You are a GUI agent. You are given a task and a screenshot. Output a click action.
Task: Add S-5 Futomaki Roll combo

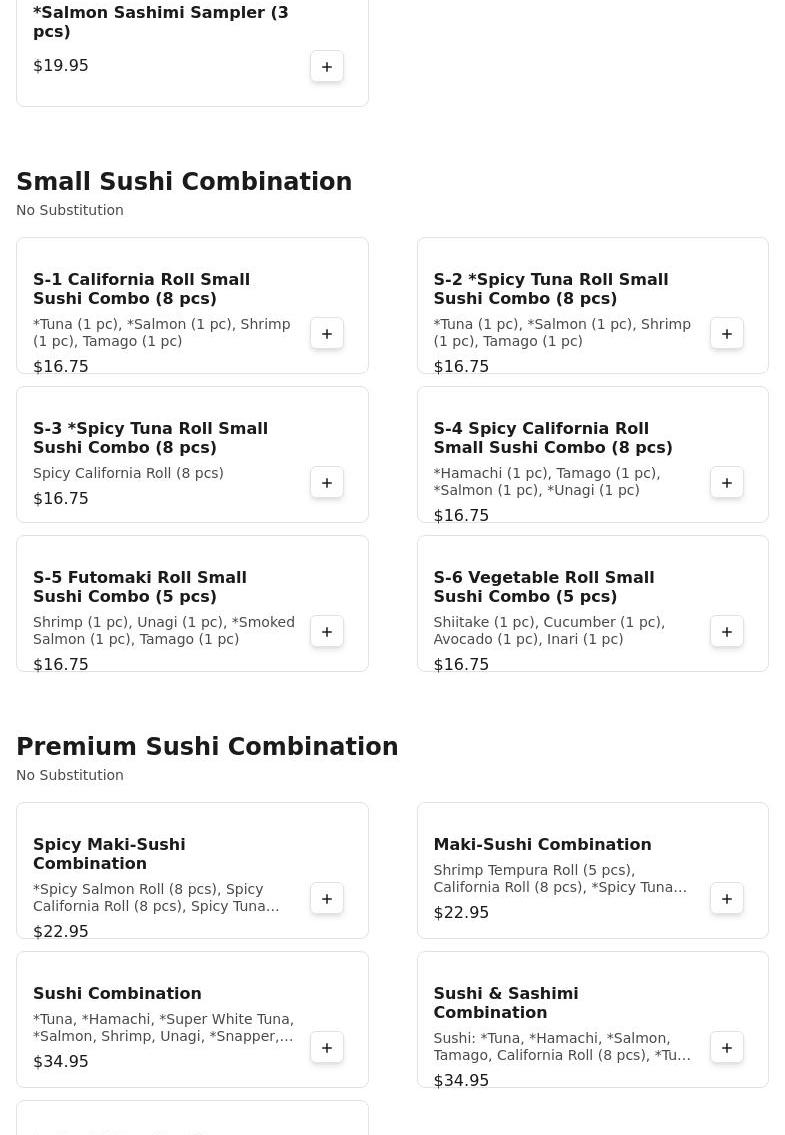[327, 632]
